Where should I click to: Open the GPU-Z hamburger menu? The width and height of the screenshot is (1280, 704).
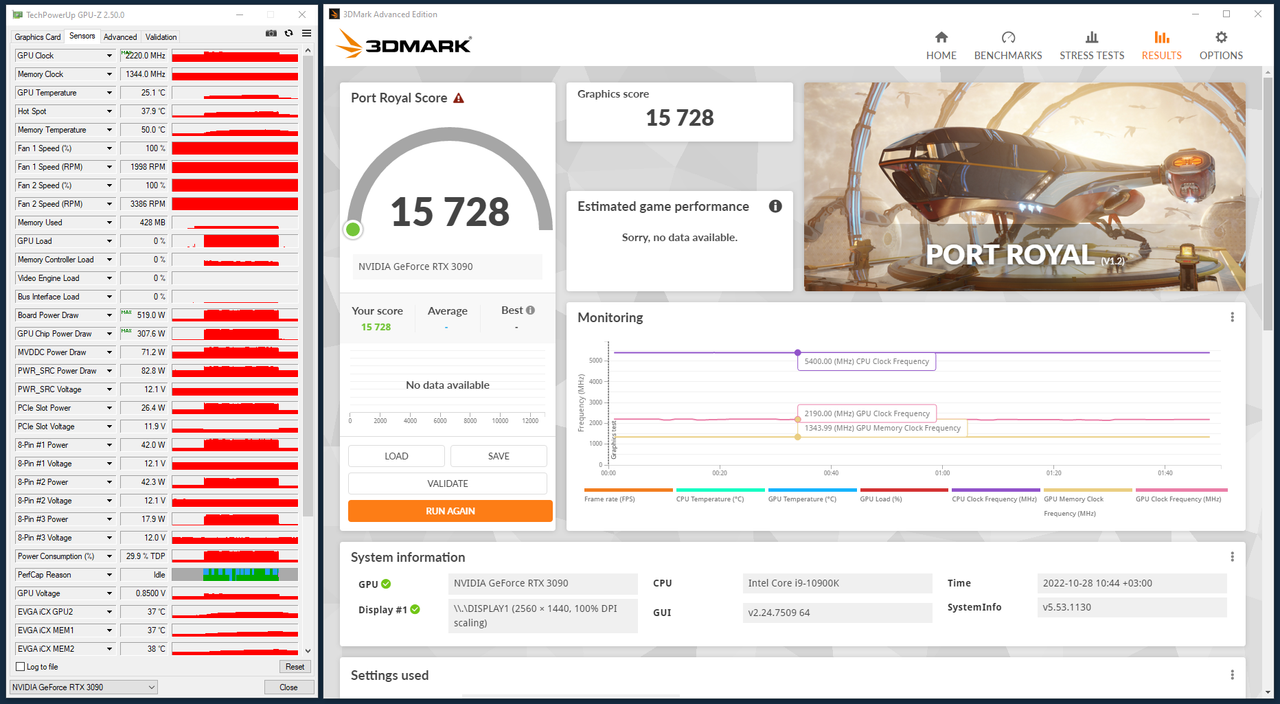(306, 34)
